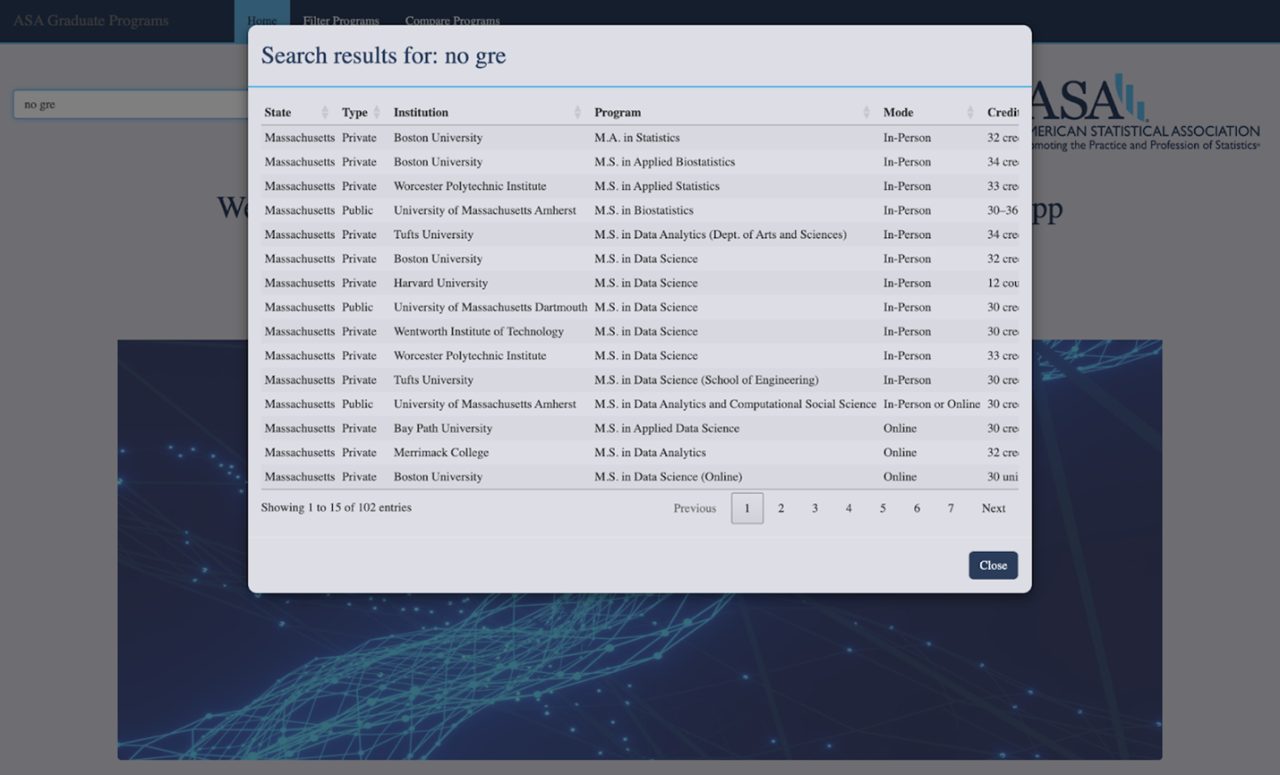
Task: Click the State column header label
Action: coord(278,112)
